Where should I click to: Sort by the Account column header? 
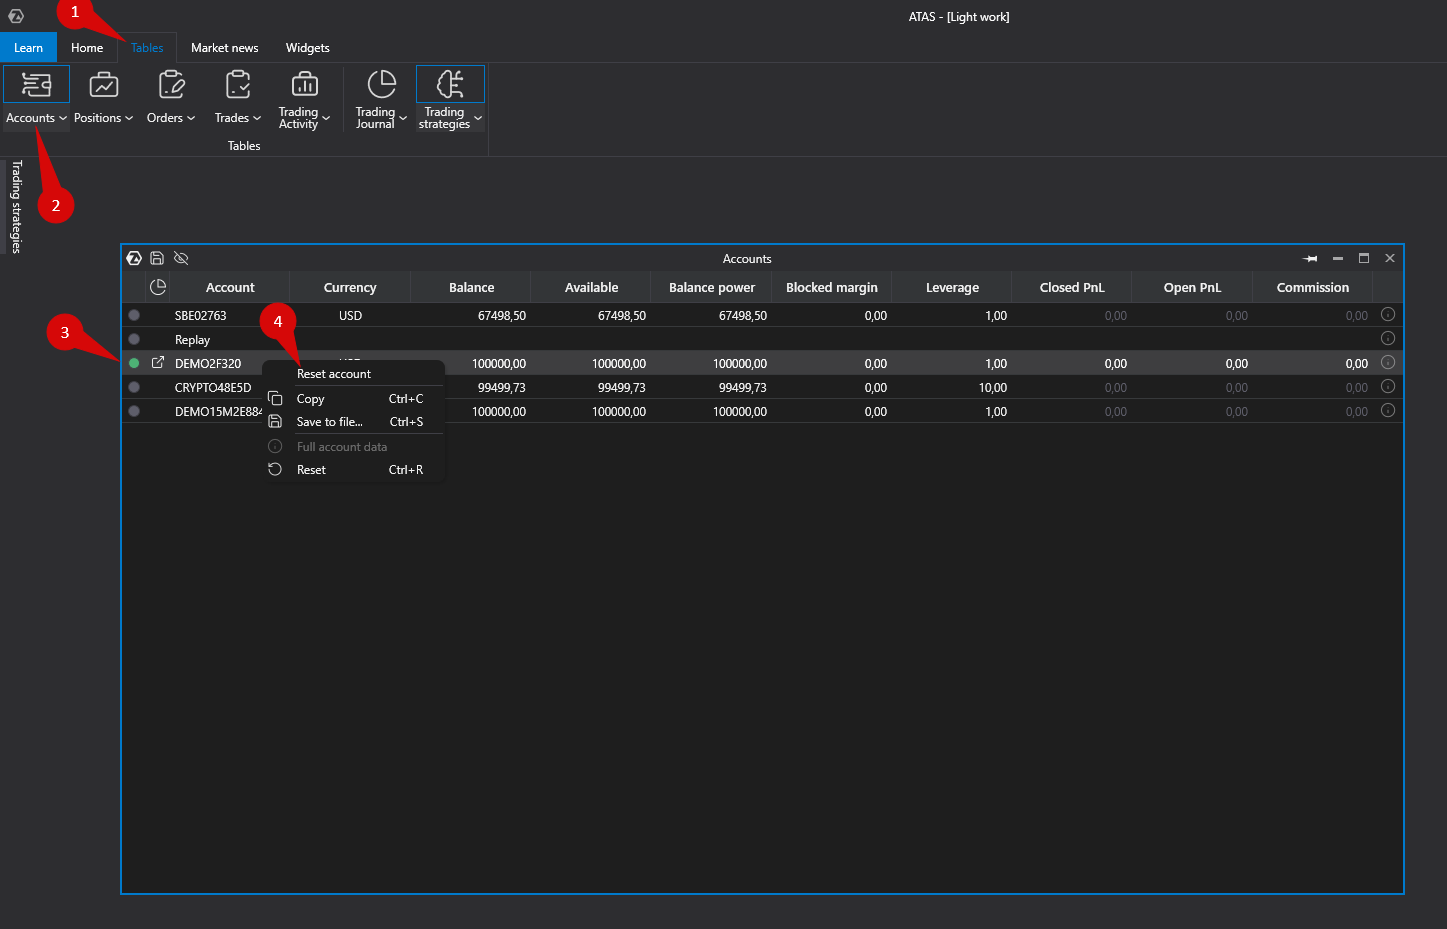tap(230, 287)
